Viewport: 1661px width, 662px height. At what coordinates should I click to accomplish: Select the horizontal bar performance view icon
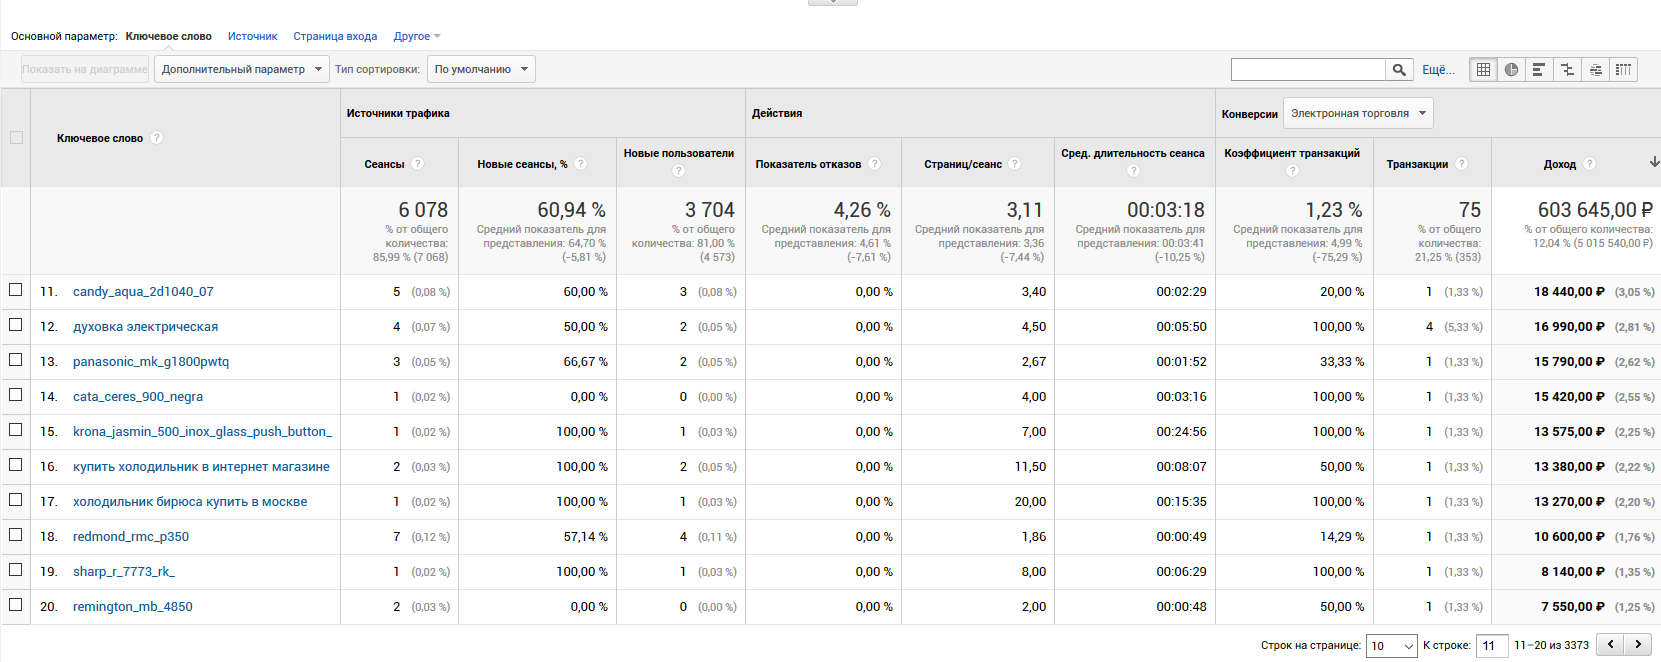[x=1539, y=70]
